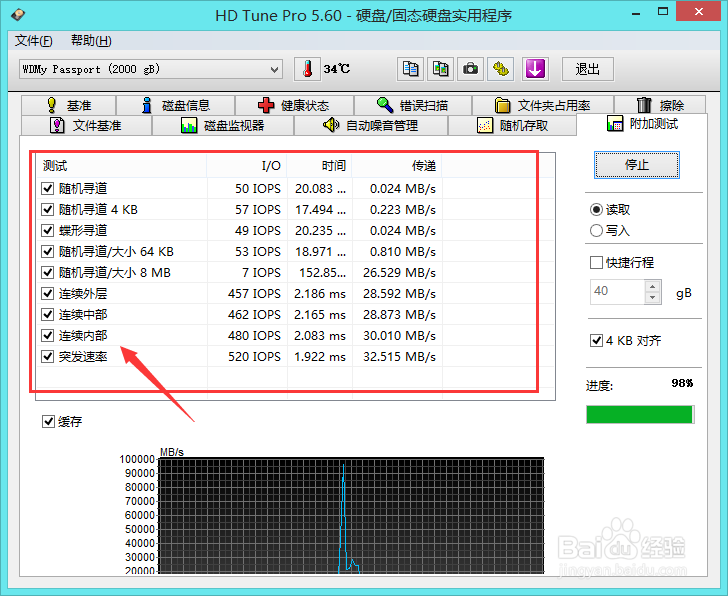Open the options gear icon
Screen dimensions: 728x596
[x=500, y=69]
